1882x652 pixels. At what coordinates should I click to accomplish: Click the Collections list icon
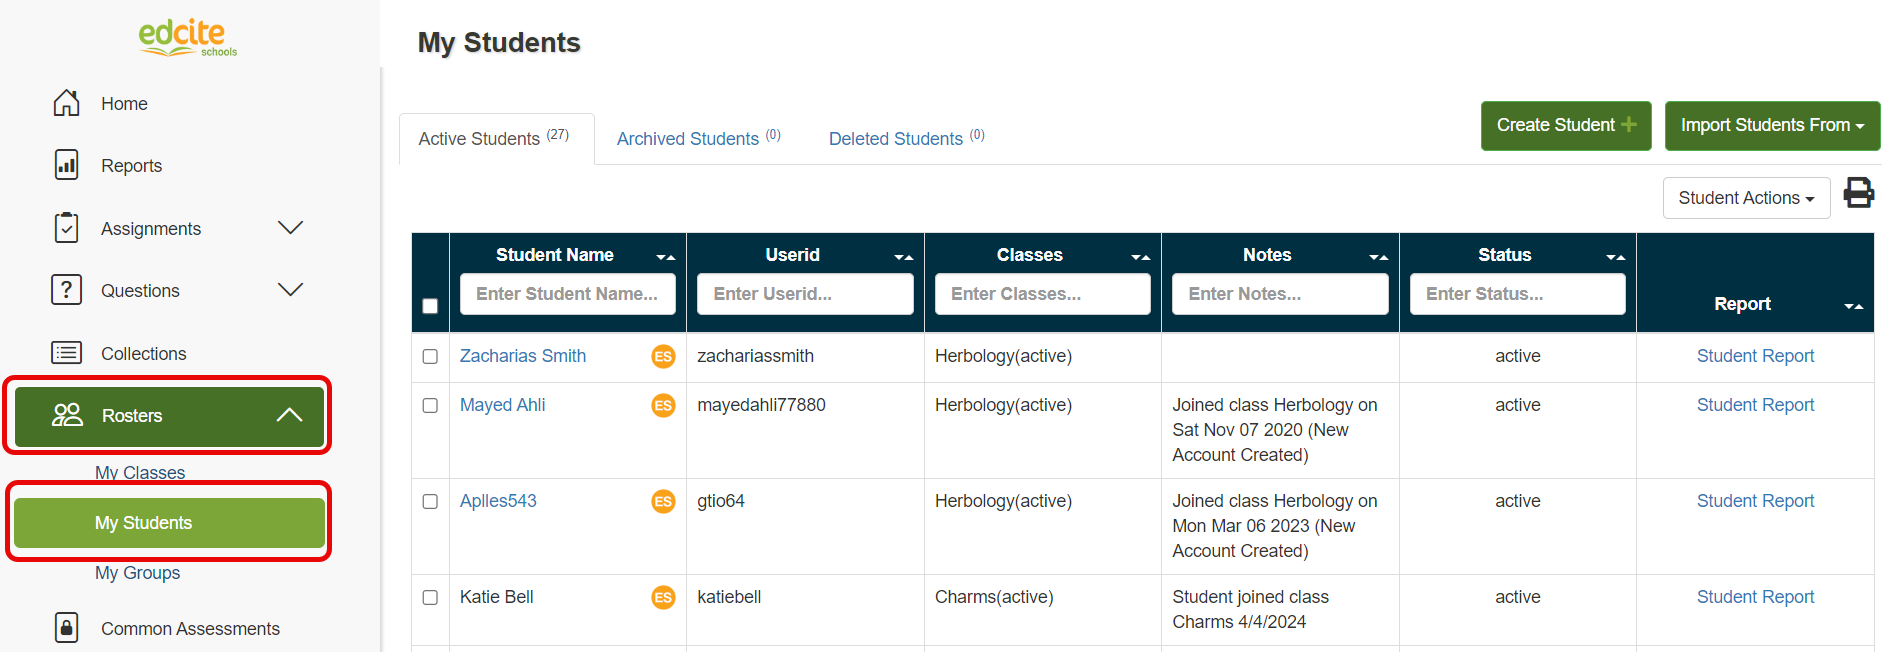[x=66, y=353]
